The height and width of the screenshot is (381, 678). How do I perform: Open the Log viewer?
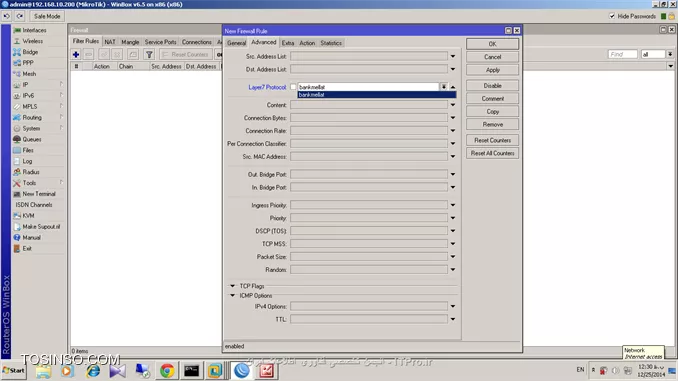(x=27, y=161)
